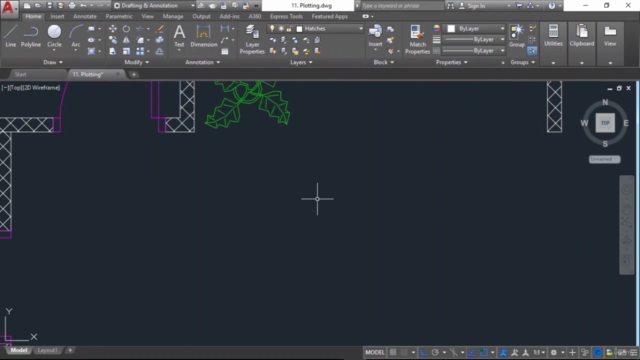Click the Group icon
This screenshot has width=640, height=360.
(517, 36)
